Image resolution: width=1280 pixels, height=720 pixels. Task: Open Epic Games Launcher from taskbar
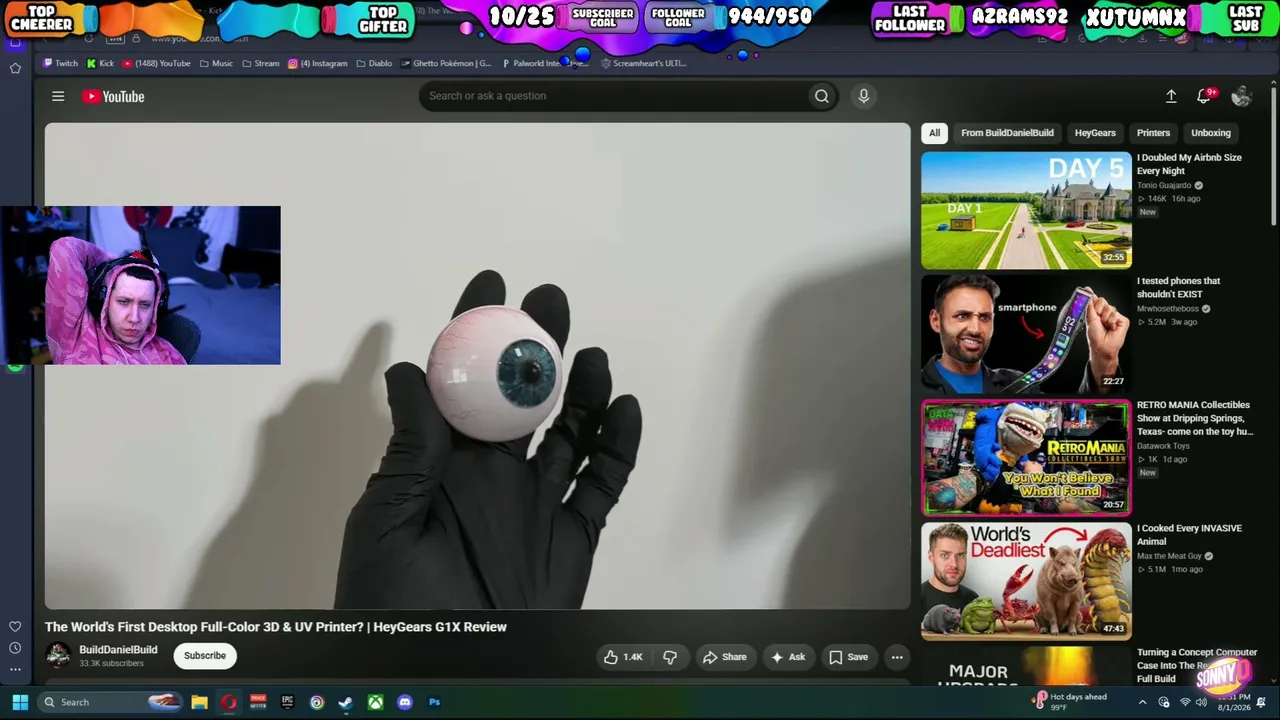[288, 702]
